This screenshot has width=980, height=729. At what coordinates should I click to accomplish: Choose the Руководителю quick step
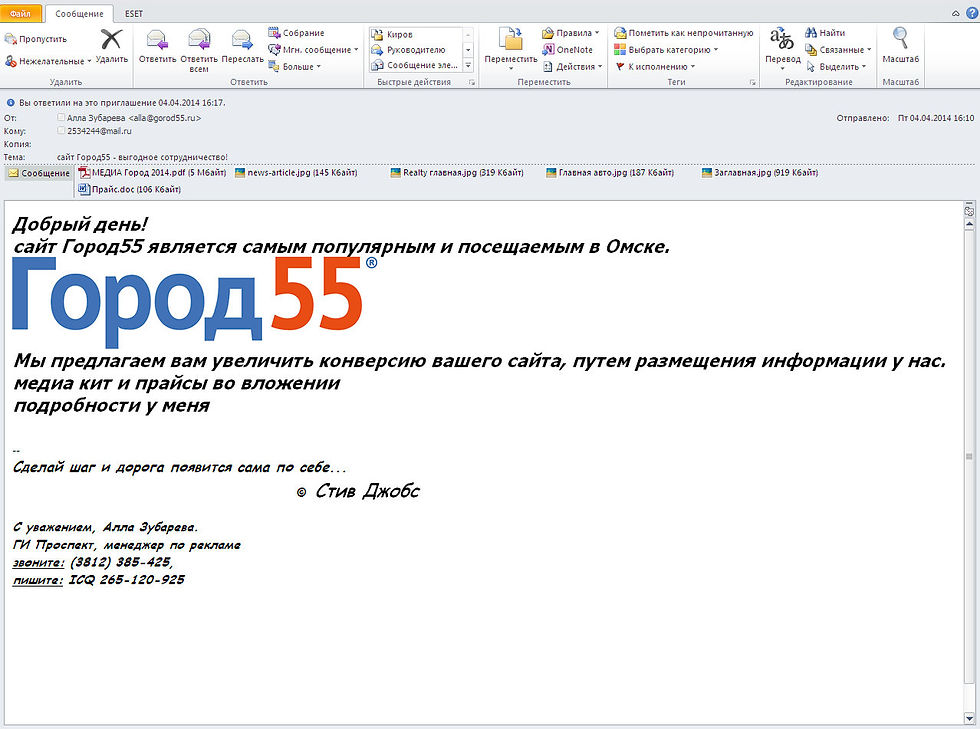(x=408, y=49)
